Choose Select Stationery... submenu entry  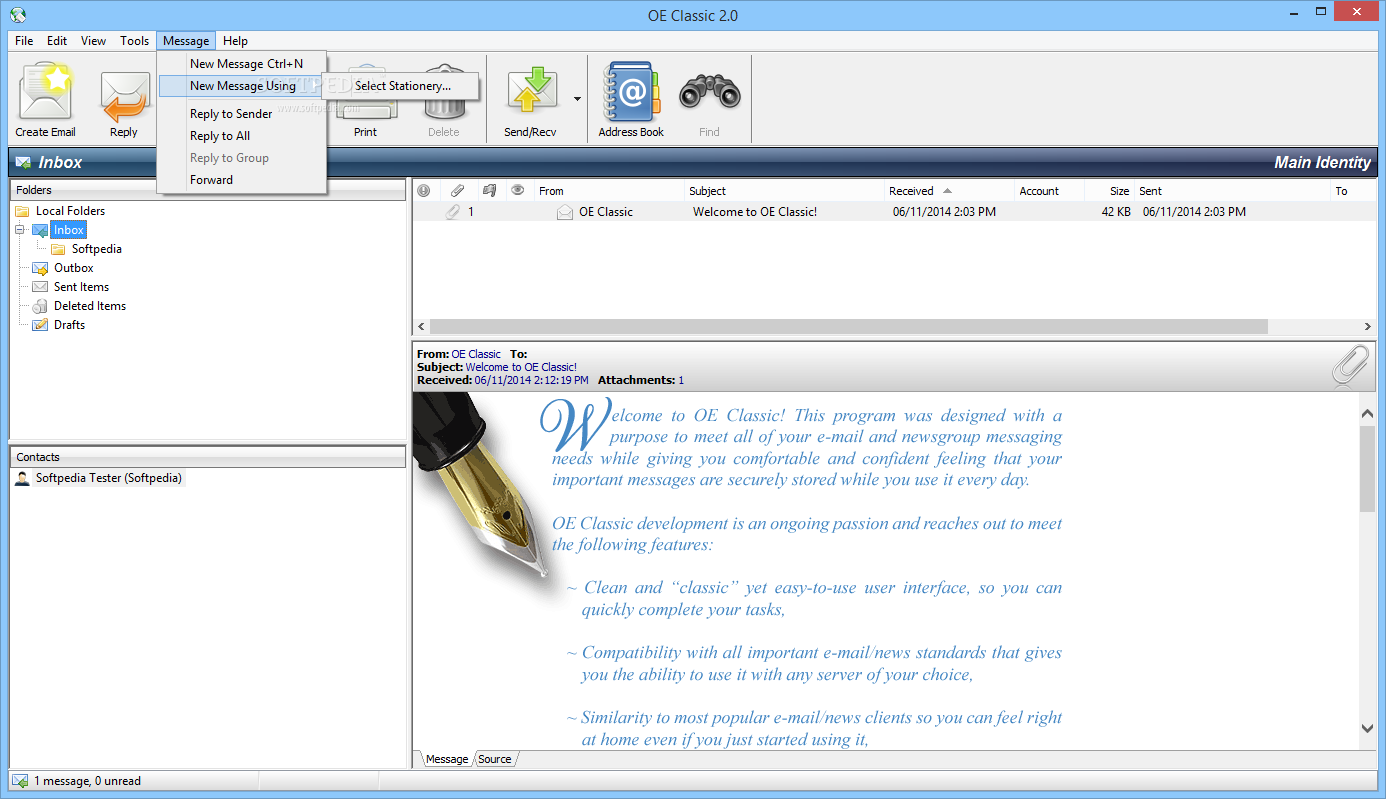click(403, 86)
